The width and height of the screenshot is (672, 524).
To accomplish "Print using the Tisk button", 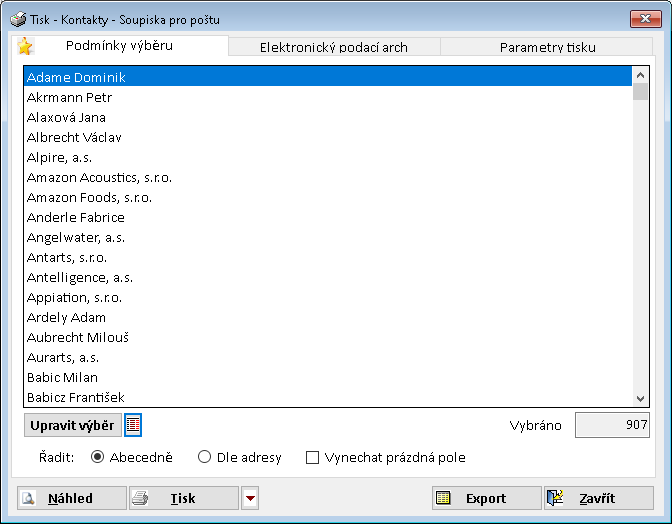I will [184, 498].
